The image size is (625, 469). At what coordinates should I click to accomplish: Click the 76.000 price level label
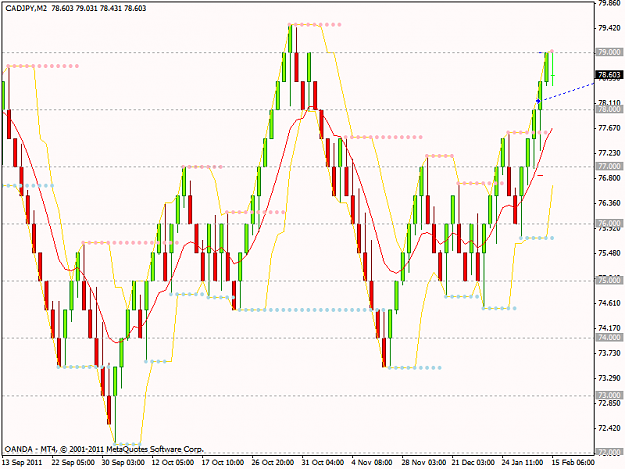(x=609, y=223)
